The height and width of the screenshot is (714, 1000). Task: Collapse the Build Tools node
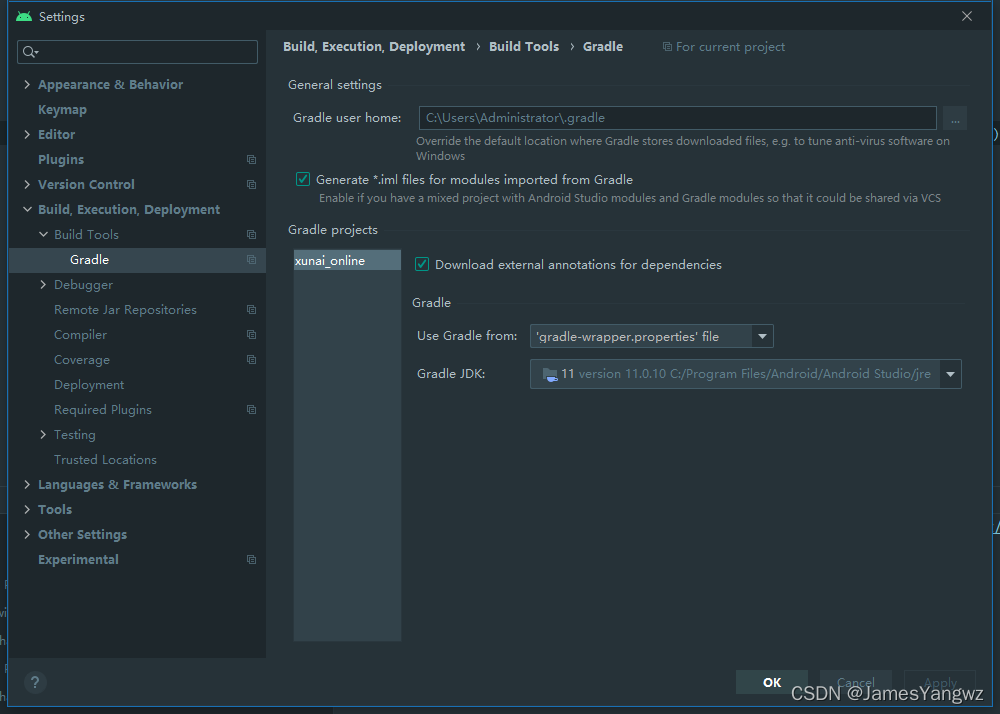click(43, 234)
